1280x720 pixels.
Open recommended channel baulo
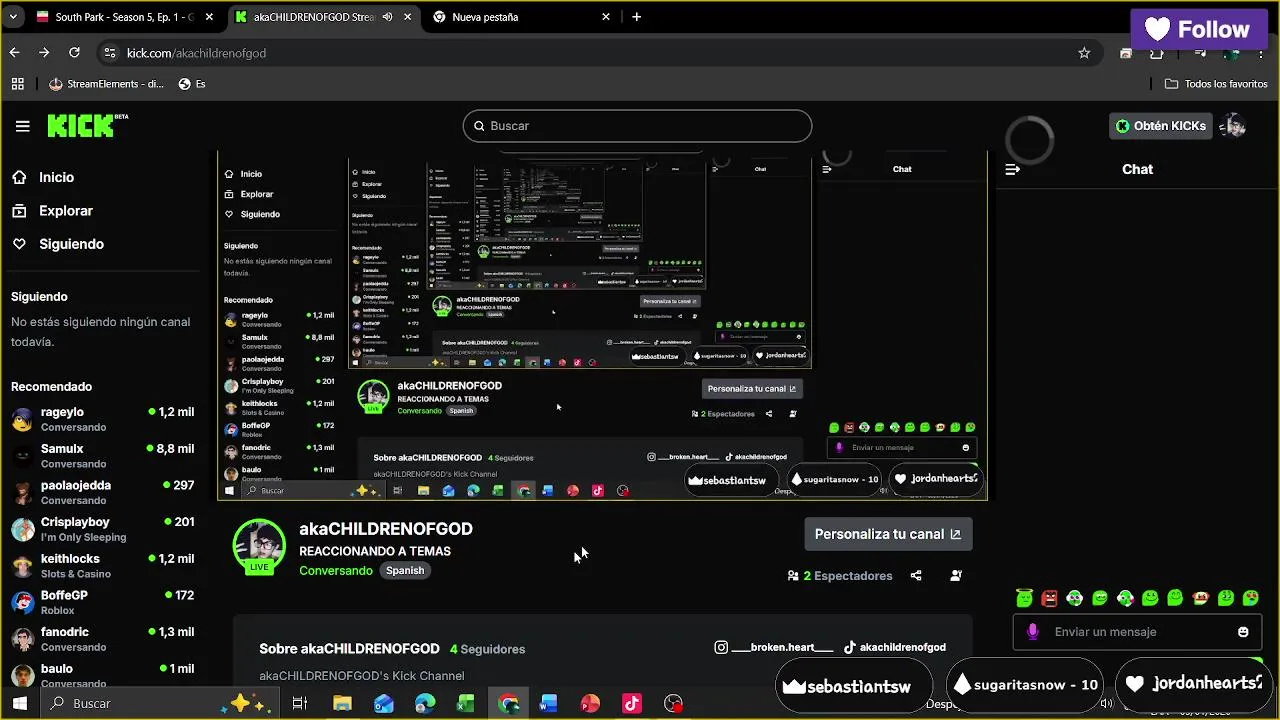pyautogui.click(x=103, y=674)
